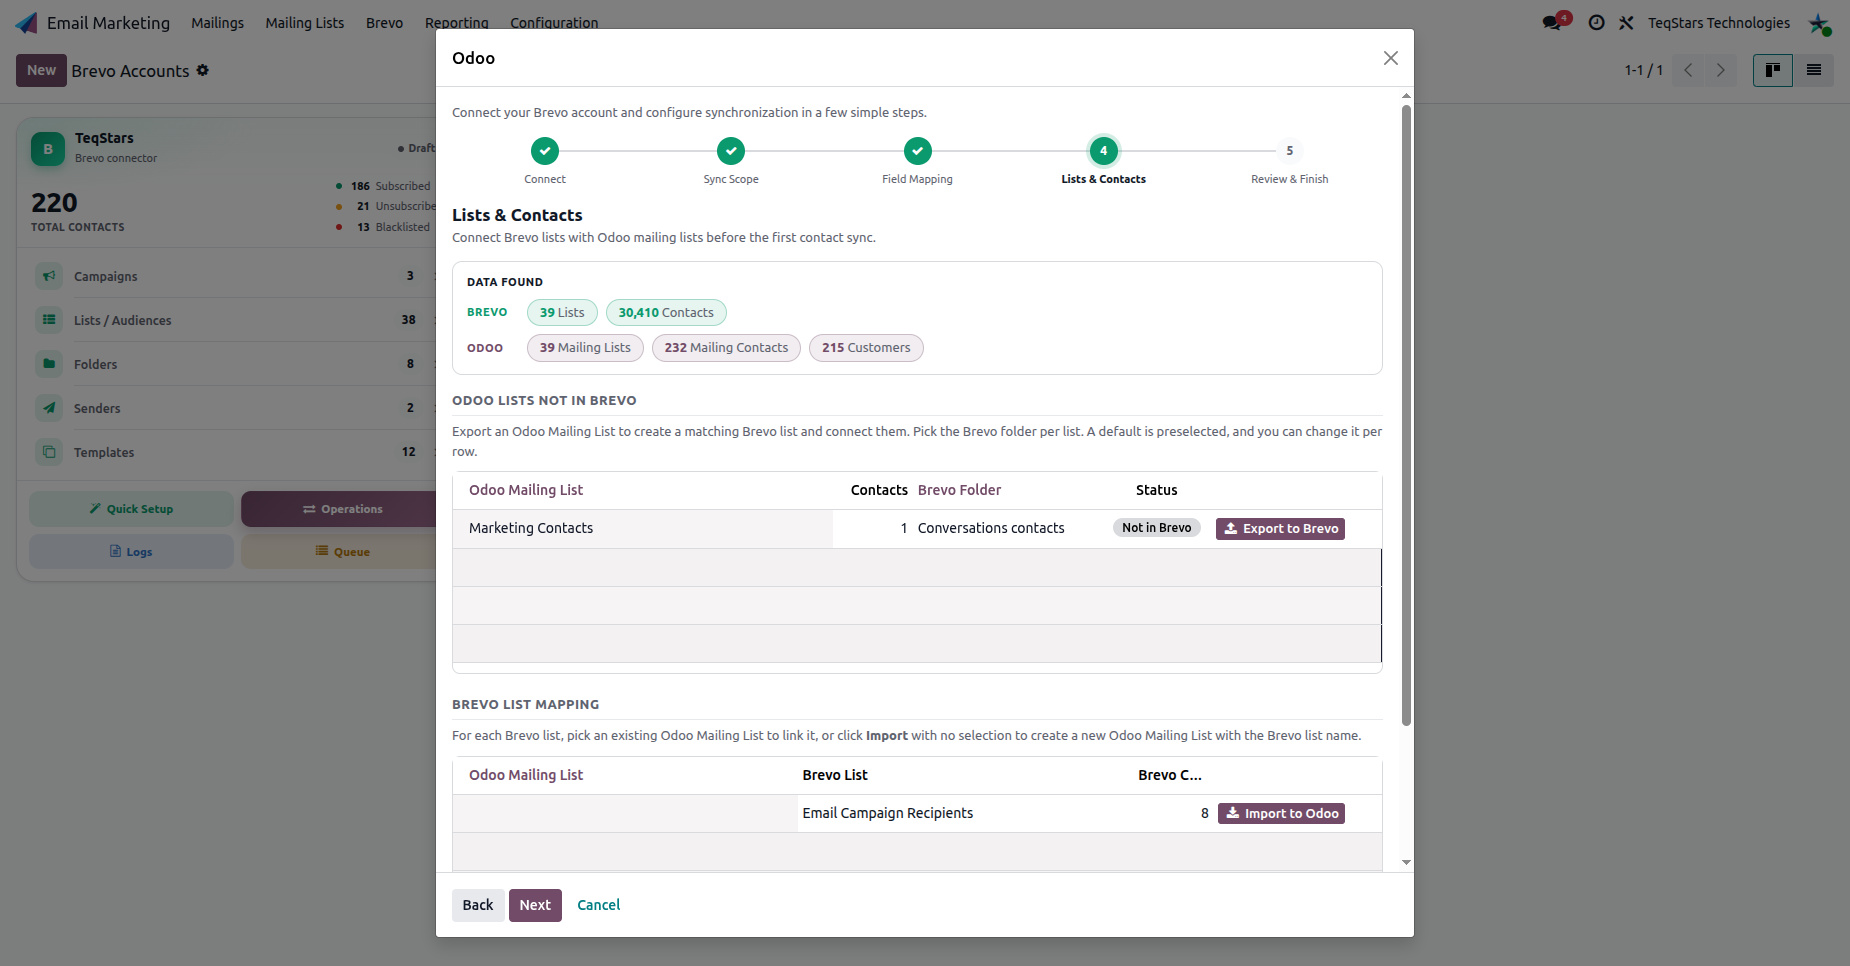Click the 220 total contacts figure
The height and width of the screenshot is (966, 1850).
pyautogui.click(x=54, y=203)
